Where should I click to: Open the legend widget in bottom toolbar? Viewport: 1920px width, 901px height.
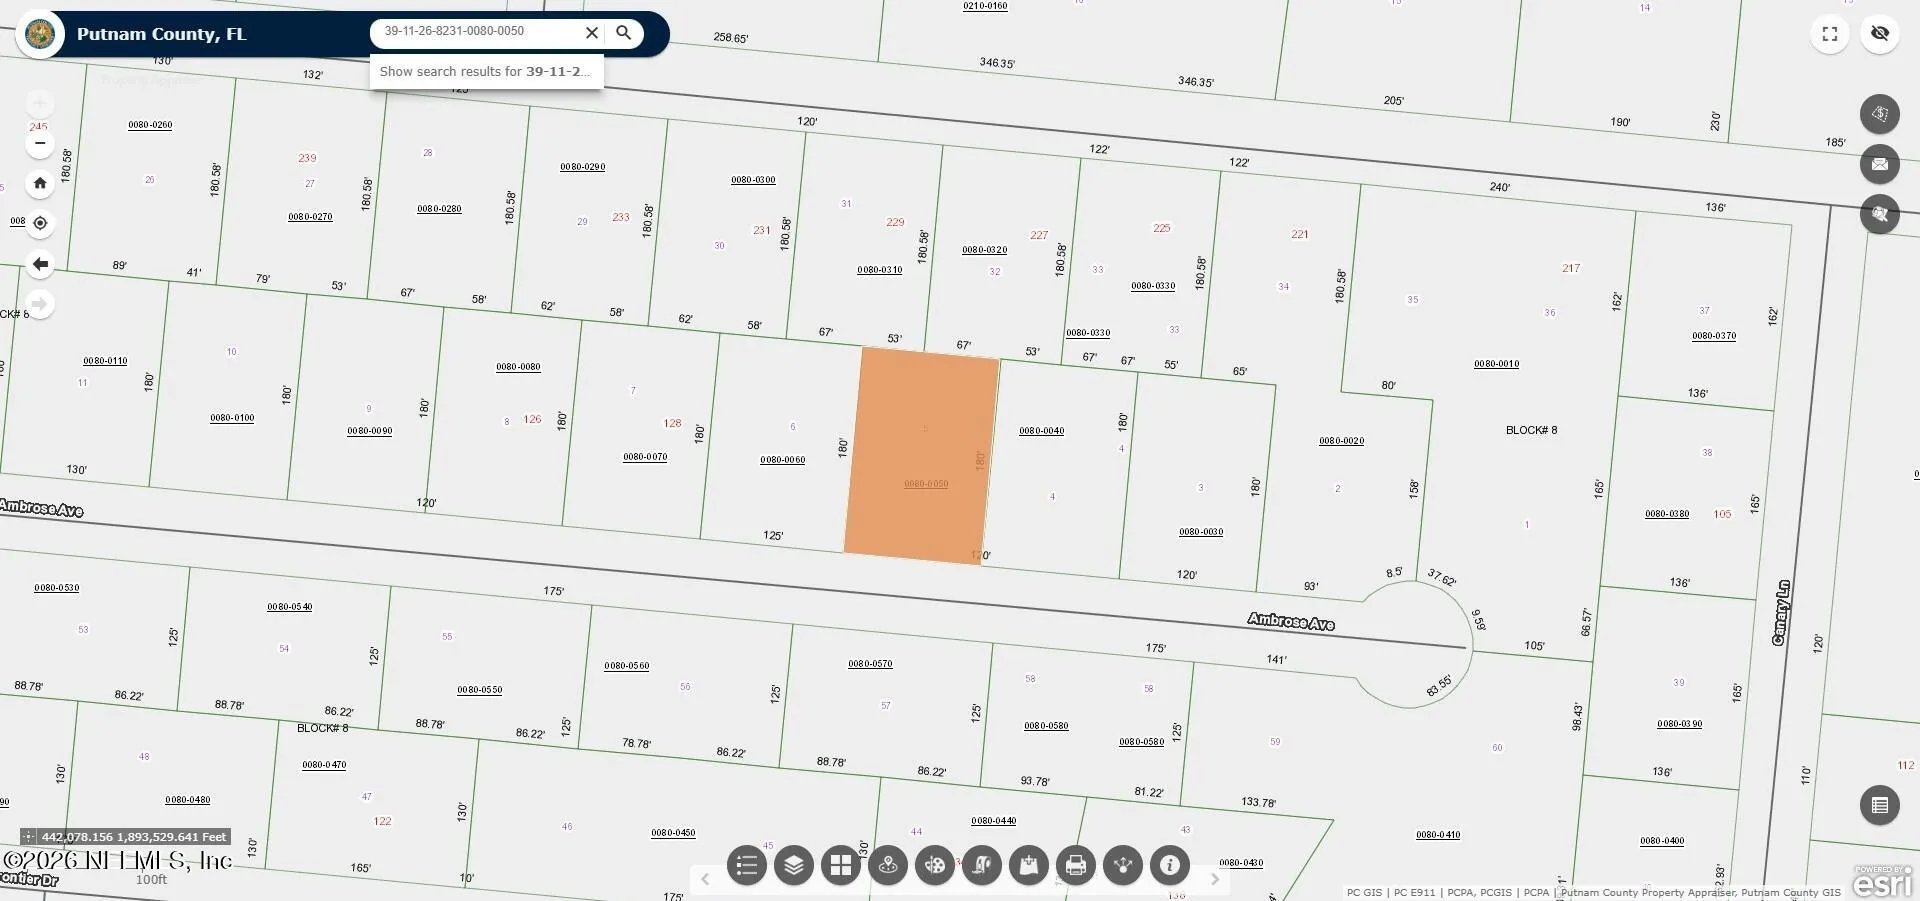[x=747, y=865]
